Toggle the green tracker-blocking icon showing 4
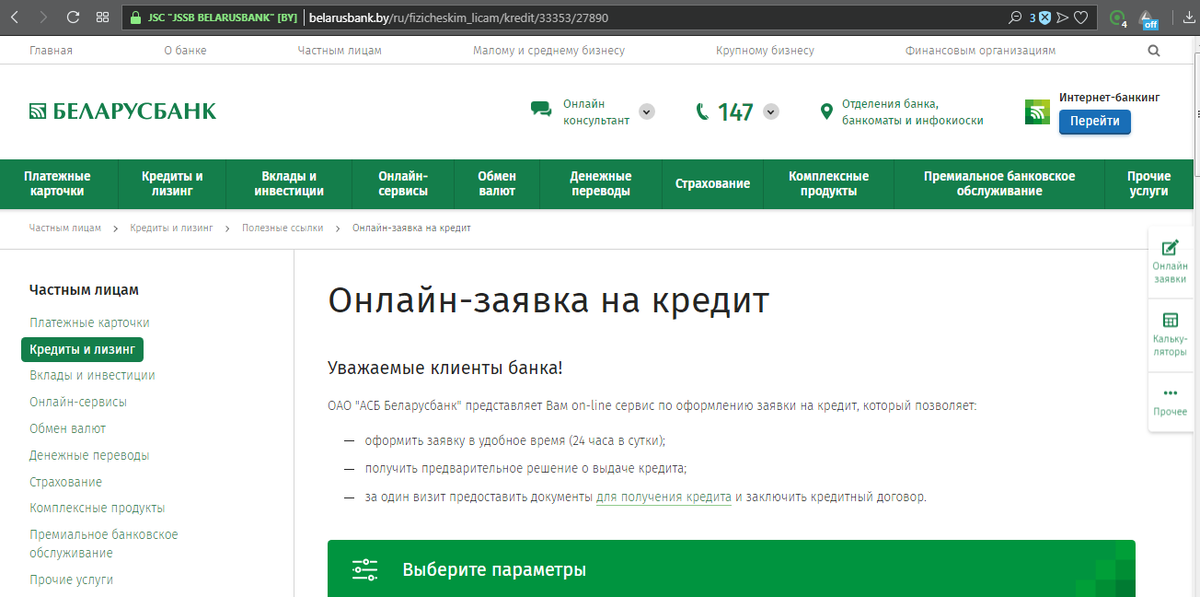 click(1116, 15)
